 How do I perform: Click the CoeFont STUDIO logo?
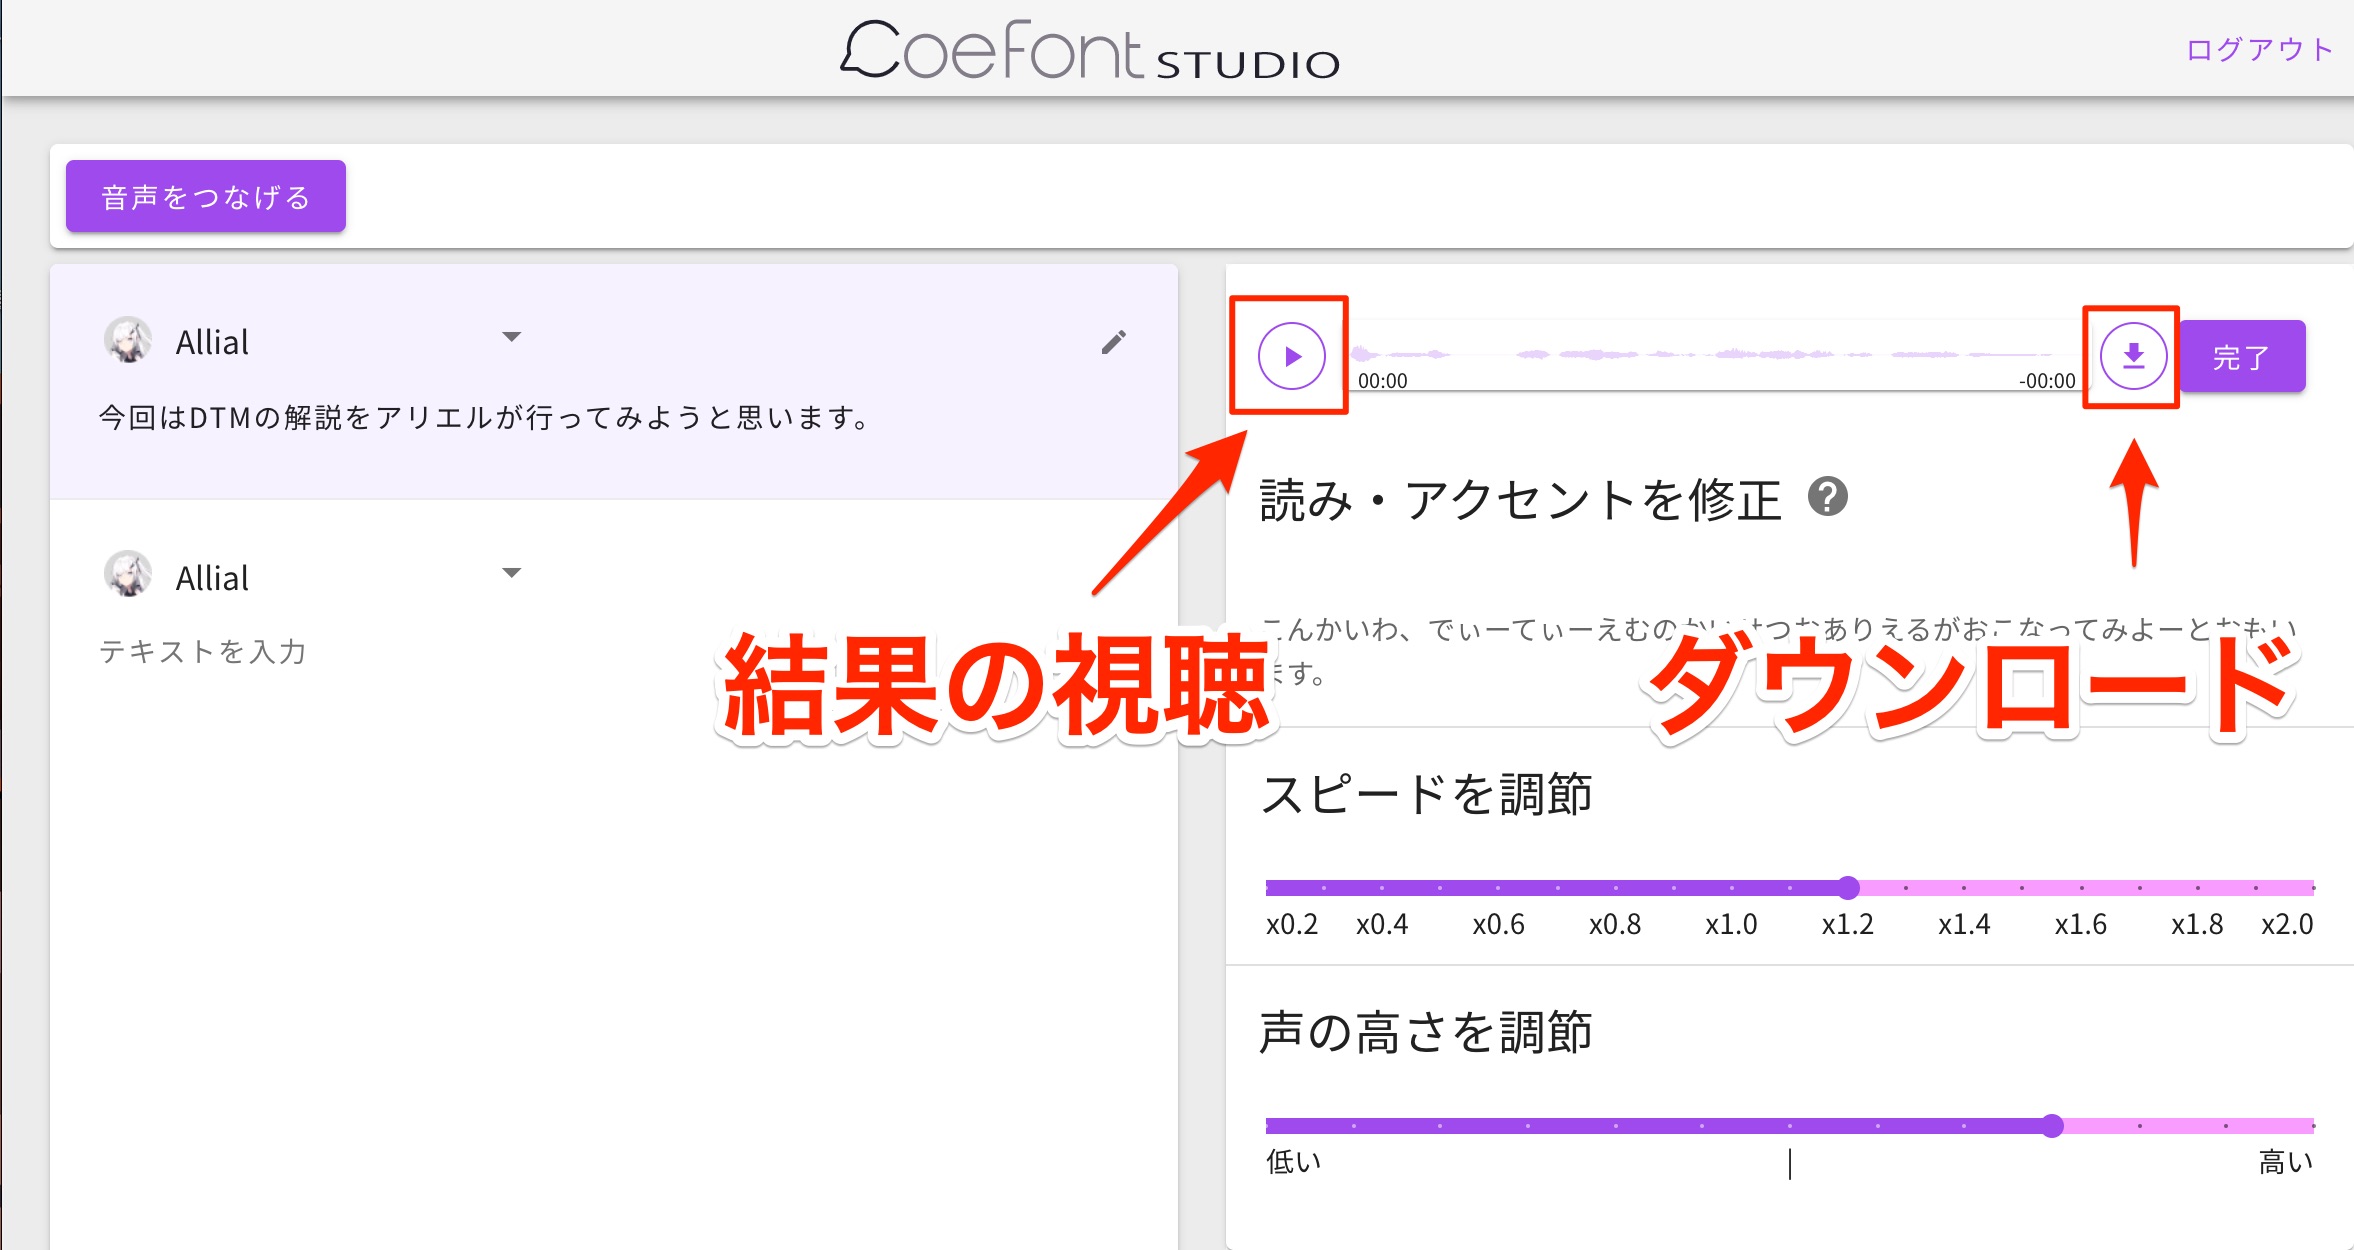coord(1090,50)
